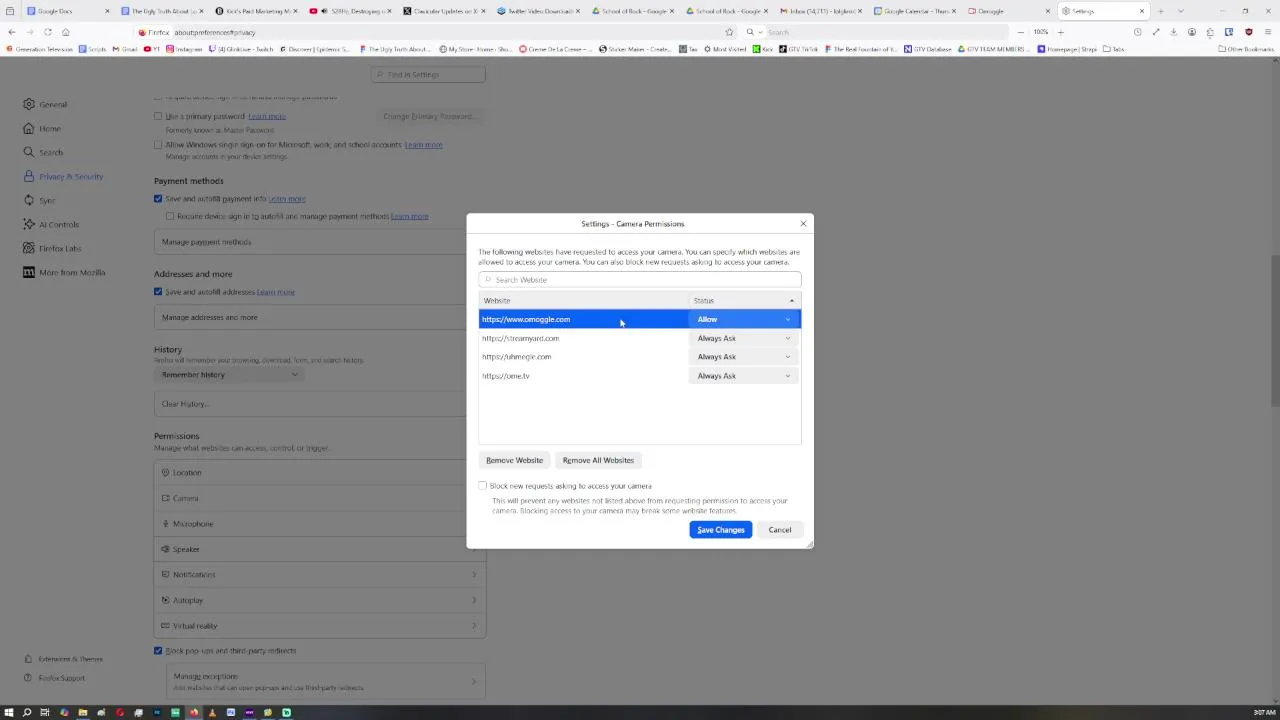
Task: Click the Search Website field
Action: click(640, 280)
